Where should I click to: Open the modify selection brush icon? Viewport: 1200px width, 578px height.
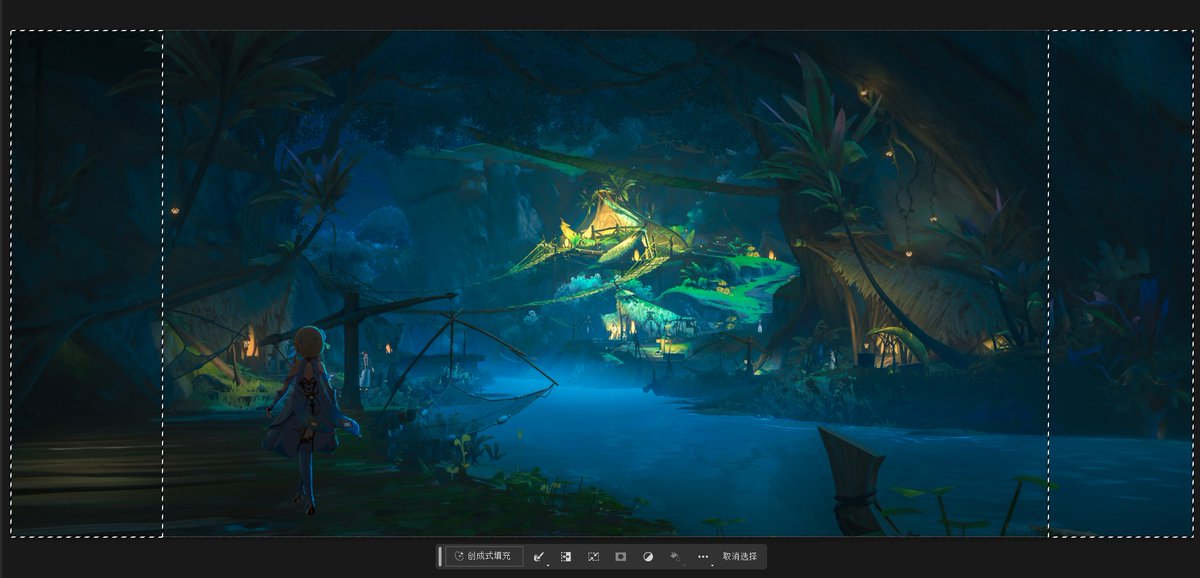(539, 556)
